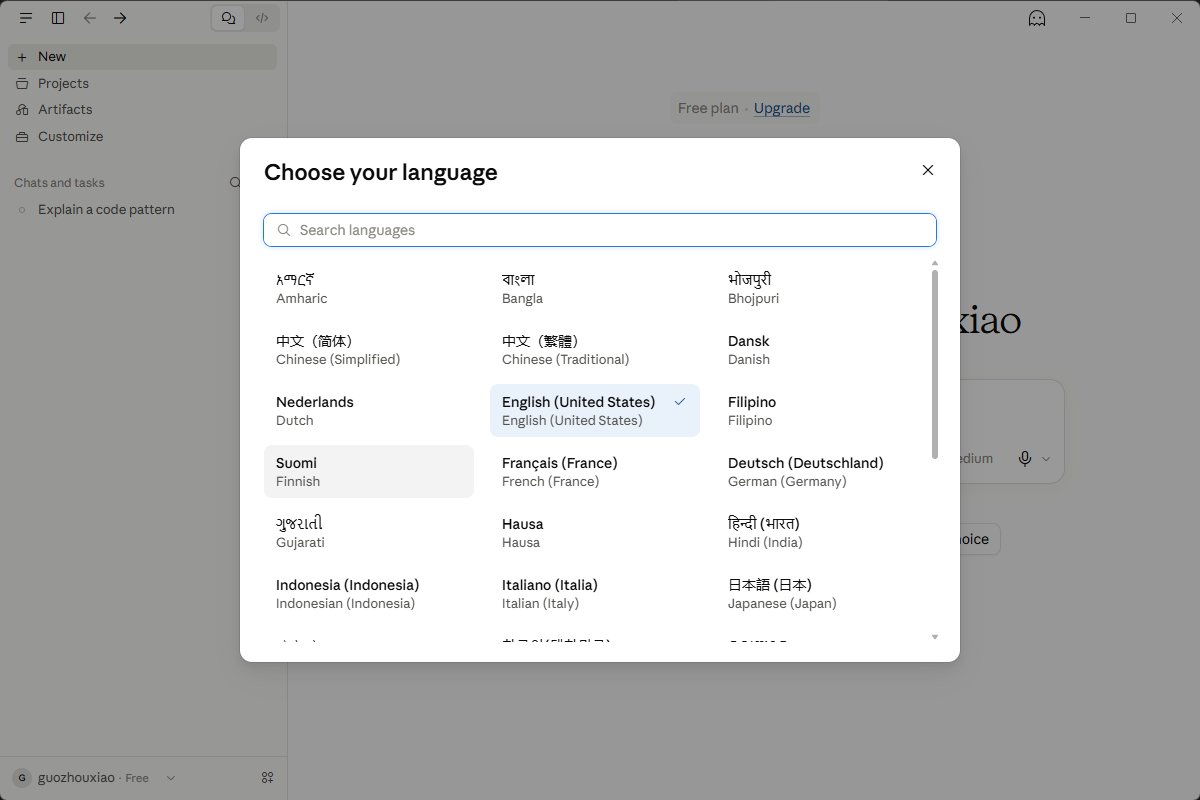Click the microphone voice input icon
1200x800 pixels.
tap(1025, 458)
